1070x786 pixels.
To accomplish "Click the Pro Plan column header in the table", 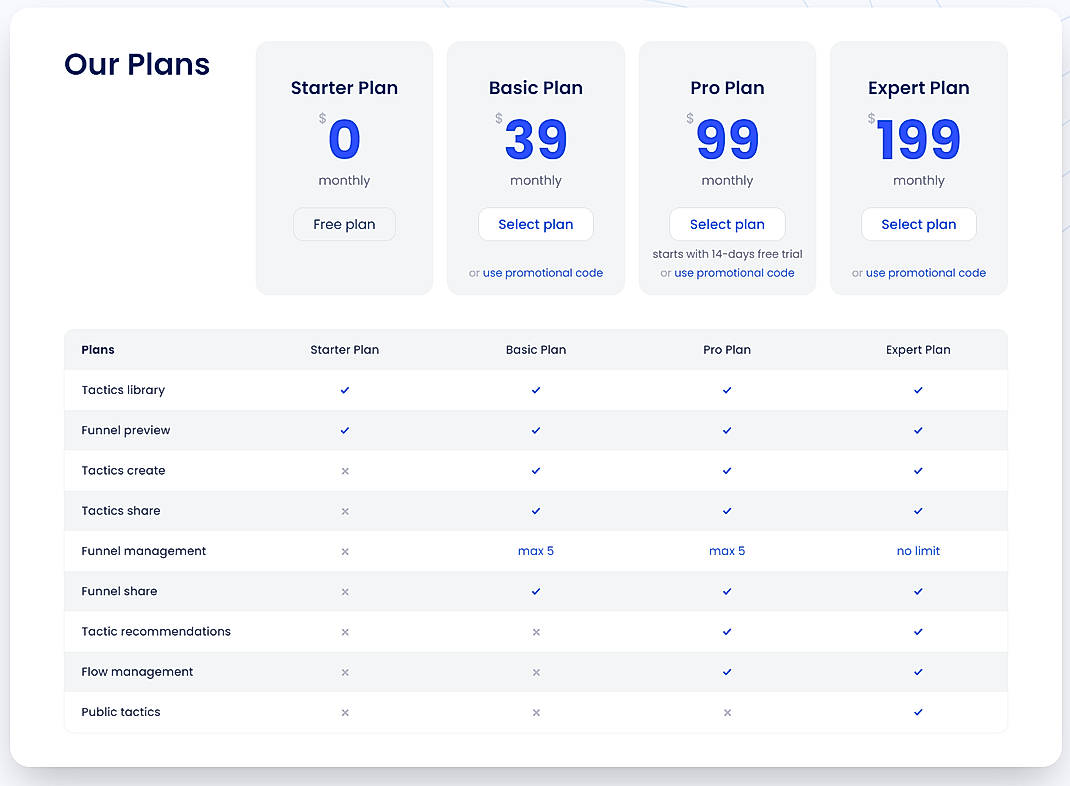I will click(727, 350).
